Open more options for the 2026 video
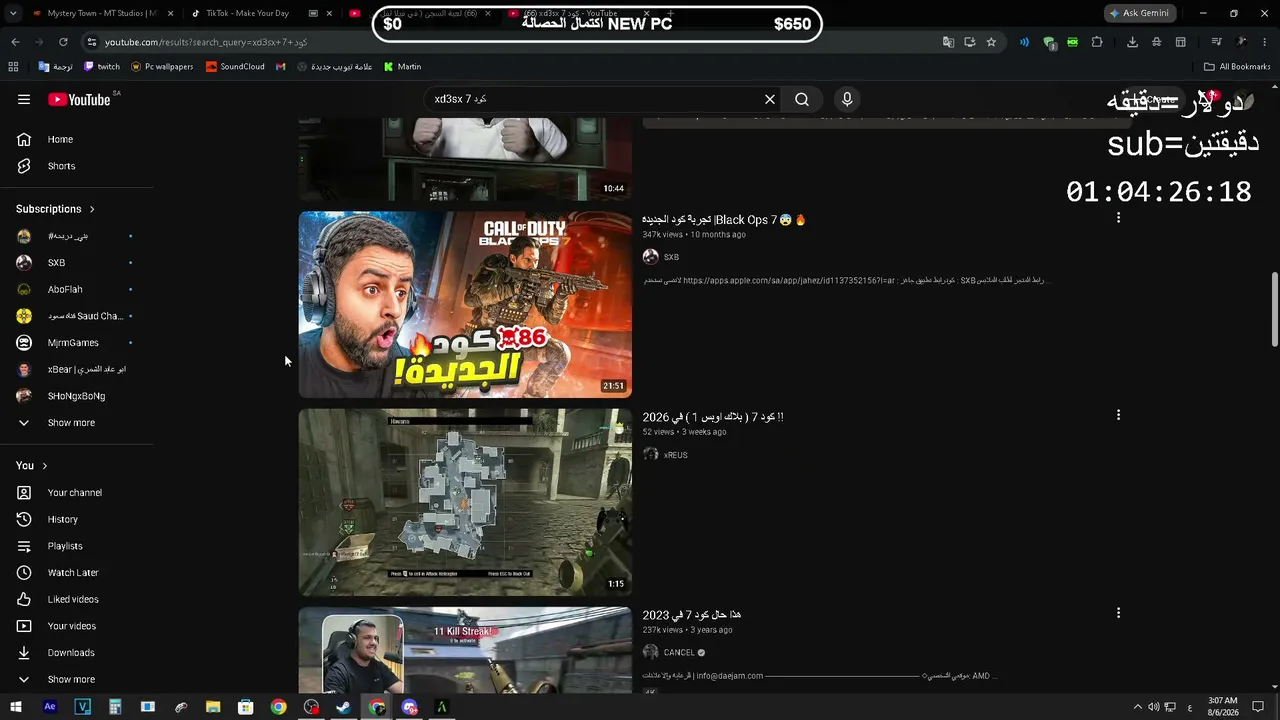 (x=1118, y=415)
